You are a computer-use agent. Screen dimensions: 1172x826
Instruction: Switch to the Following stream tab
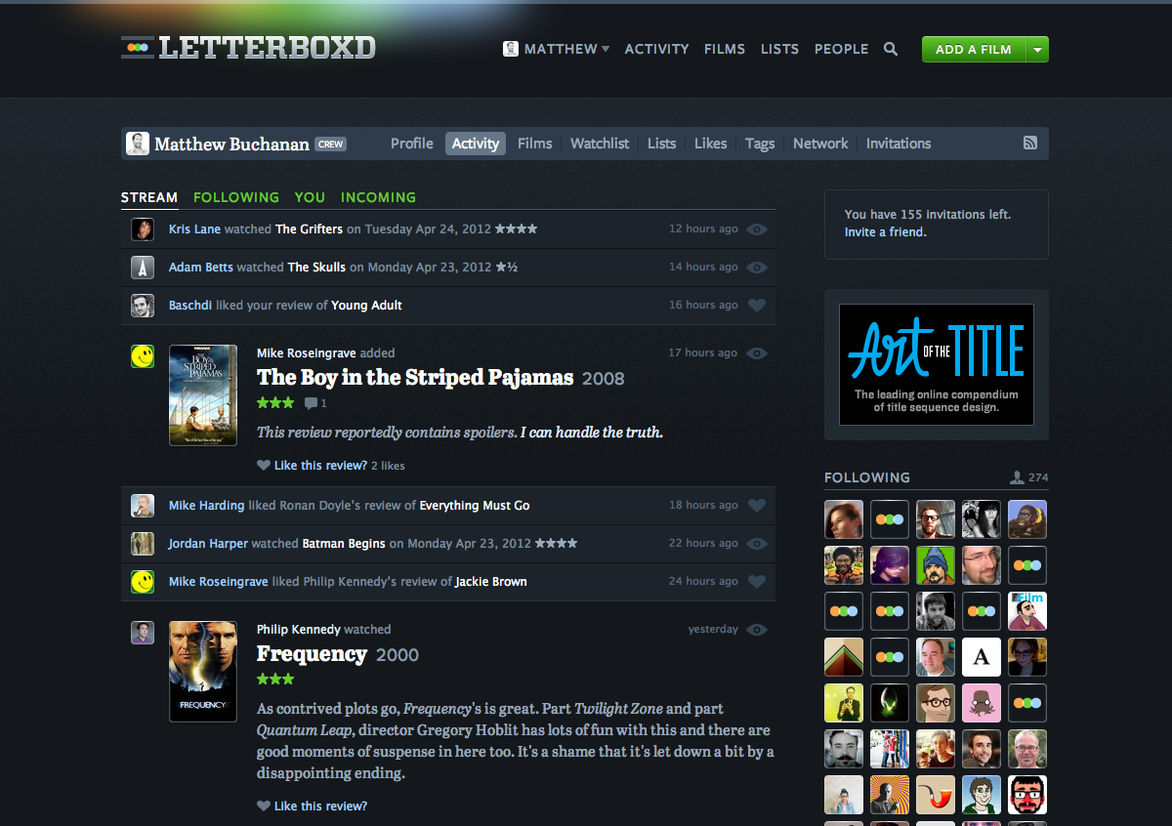[236, 197]
